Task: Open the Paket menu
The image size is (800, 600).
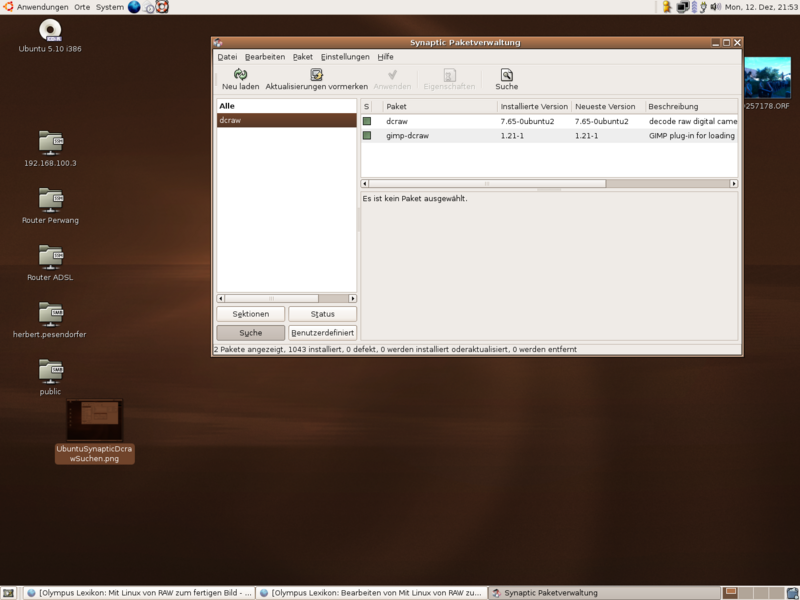Action: click(x=303, y=57)
